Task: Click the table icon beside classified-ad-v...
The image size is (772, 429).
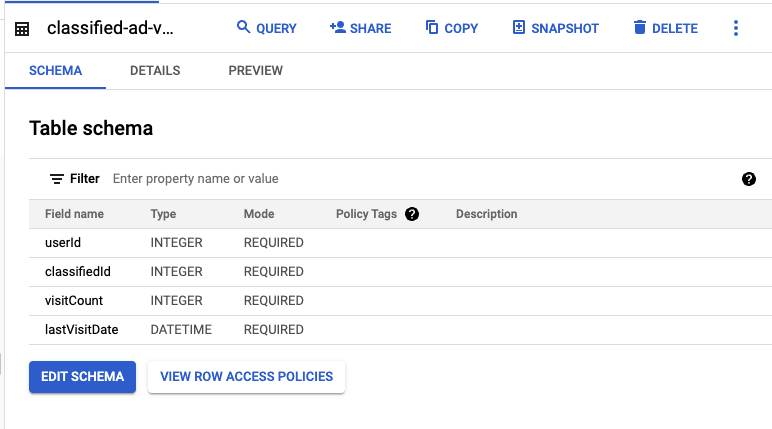Action: [x=22, y=29]
